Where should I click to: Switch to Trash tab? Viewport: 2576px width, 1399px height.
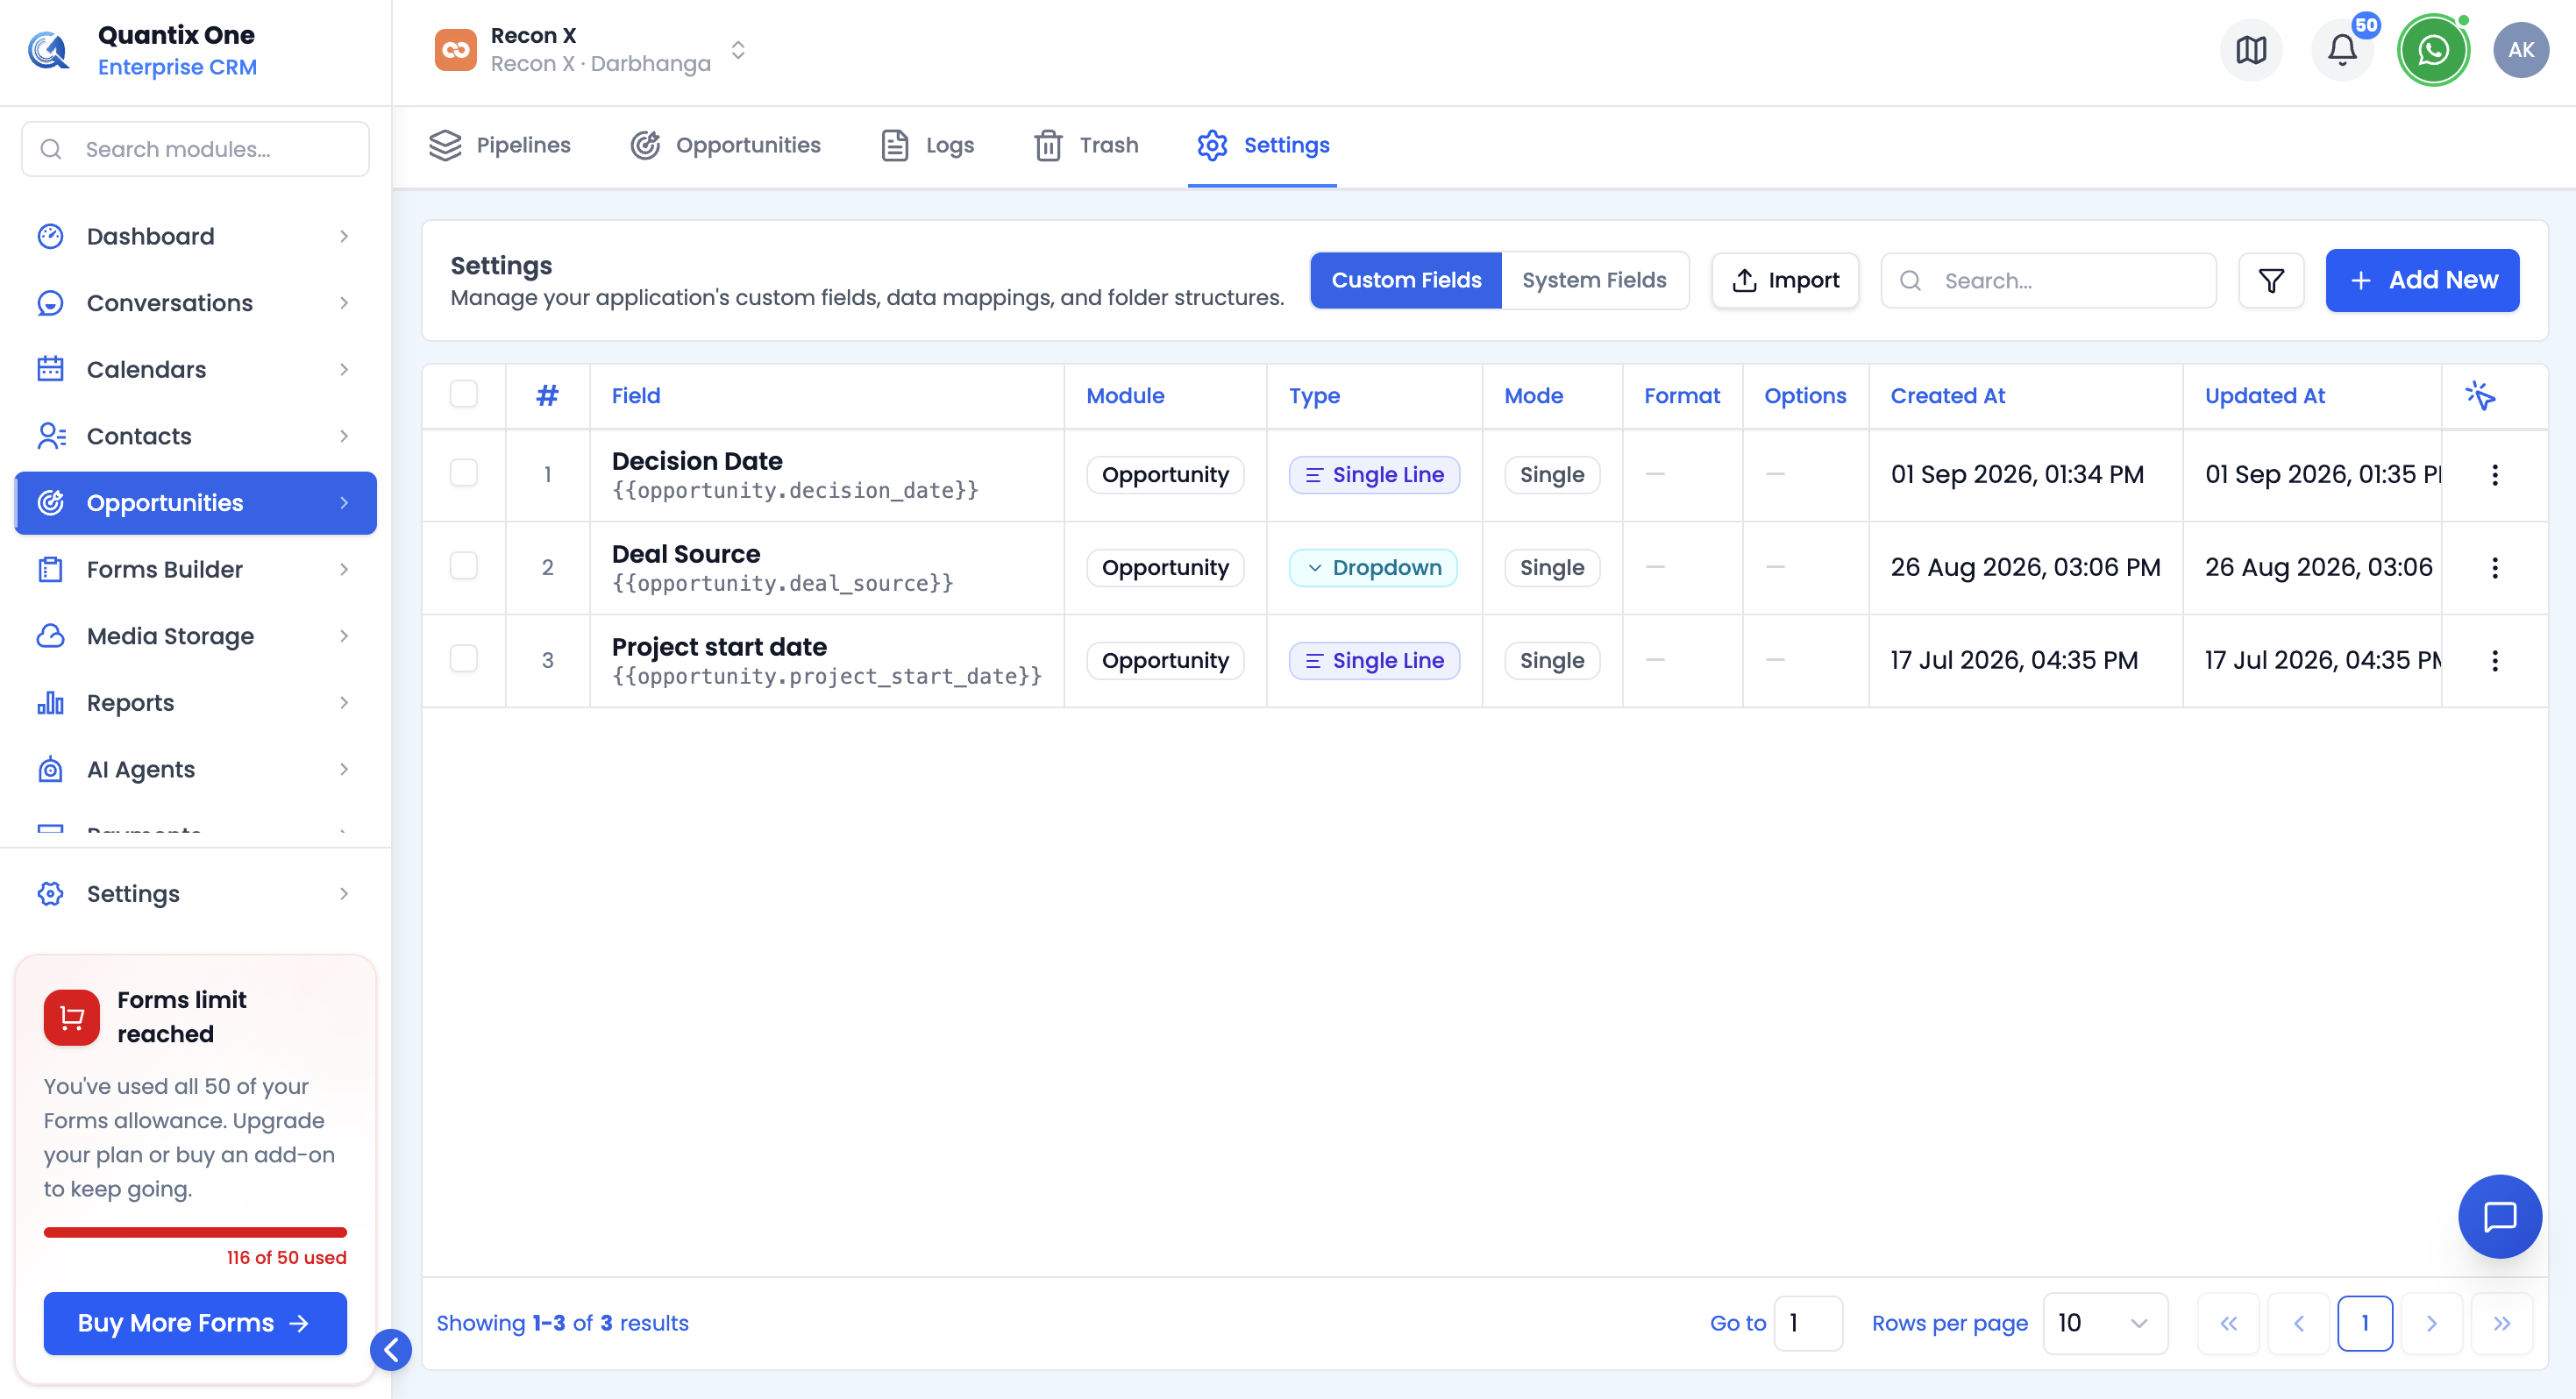pyautogui.click(x=1086, y=146)
